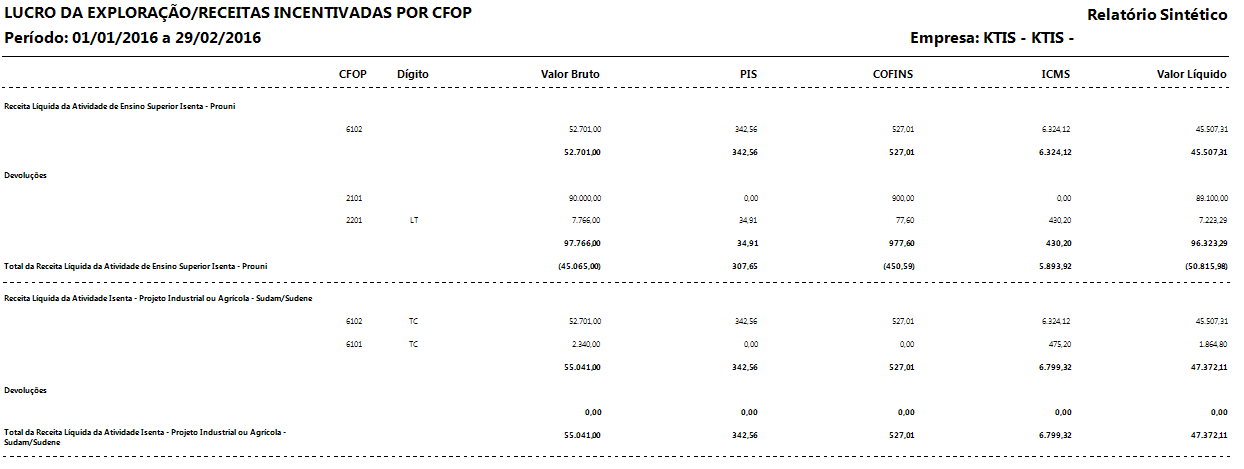Click the report title 'LUCRO DA EXPLORAÇÃO/RECEITAS INCENTIVADAS POR CFOP'

pyautogui.click(x=239, y=14)
